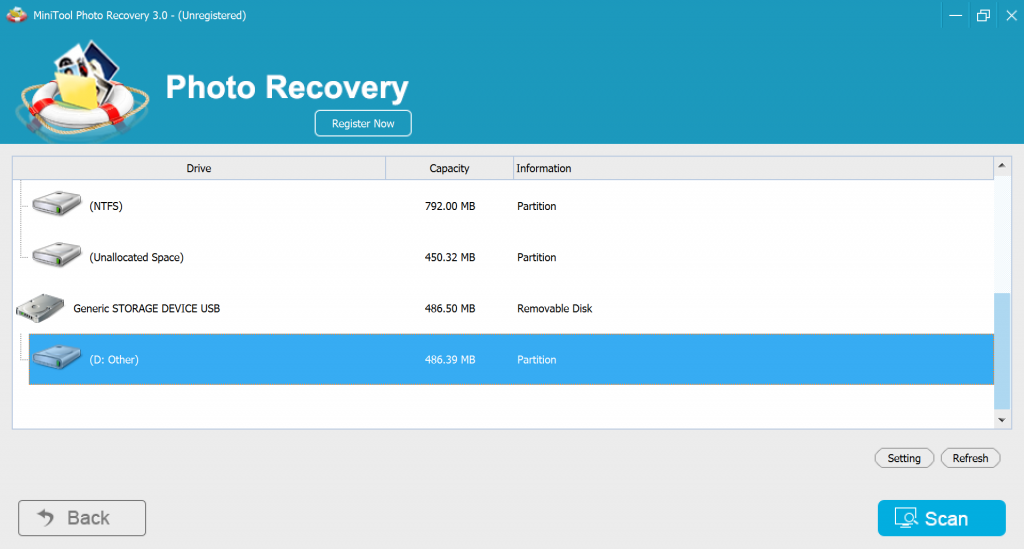Click Partition info in the NTFS row
The width and height of the screenshot is (1024, 549).
(537, 206)
